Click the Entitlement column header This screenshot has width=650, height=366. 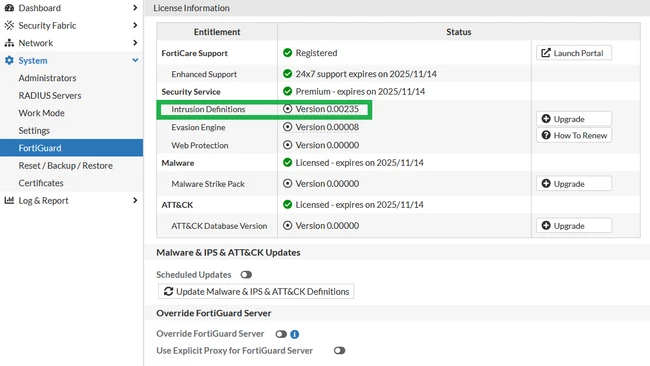pyautogui.click(x=217, y=32)
